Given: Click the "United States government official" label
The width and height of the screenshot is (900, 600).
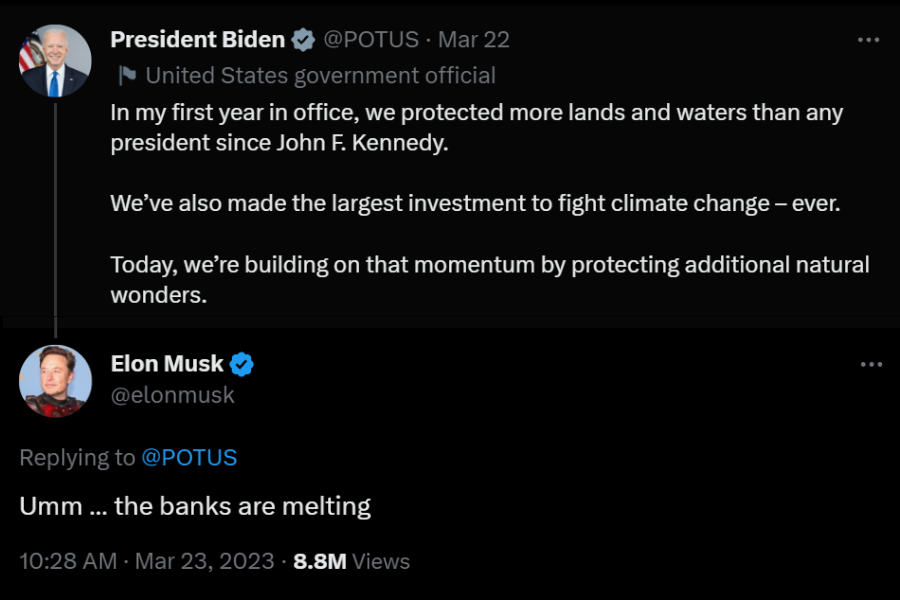Looking at the screenshot, I should tap(320, 75).
